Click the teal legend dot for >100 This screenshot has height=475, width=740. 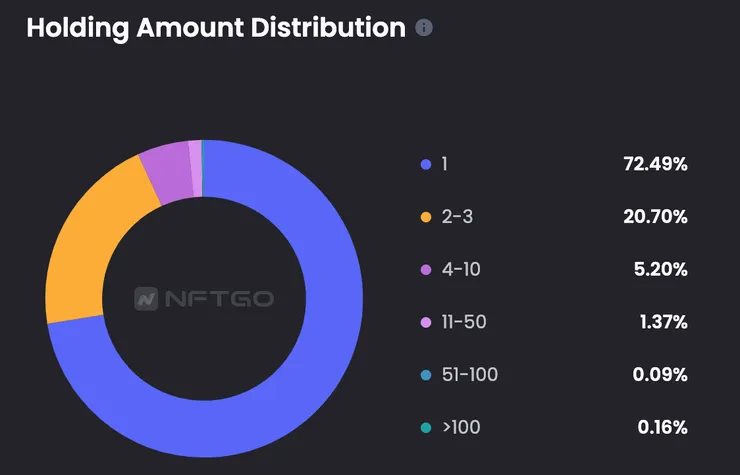click(427, 428)
